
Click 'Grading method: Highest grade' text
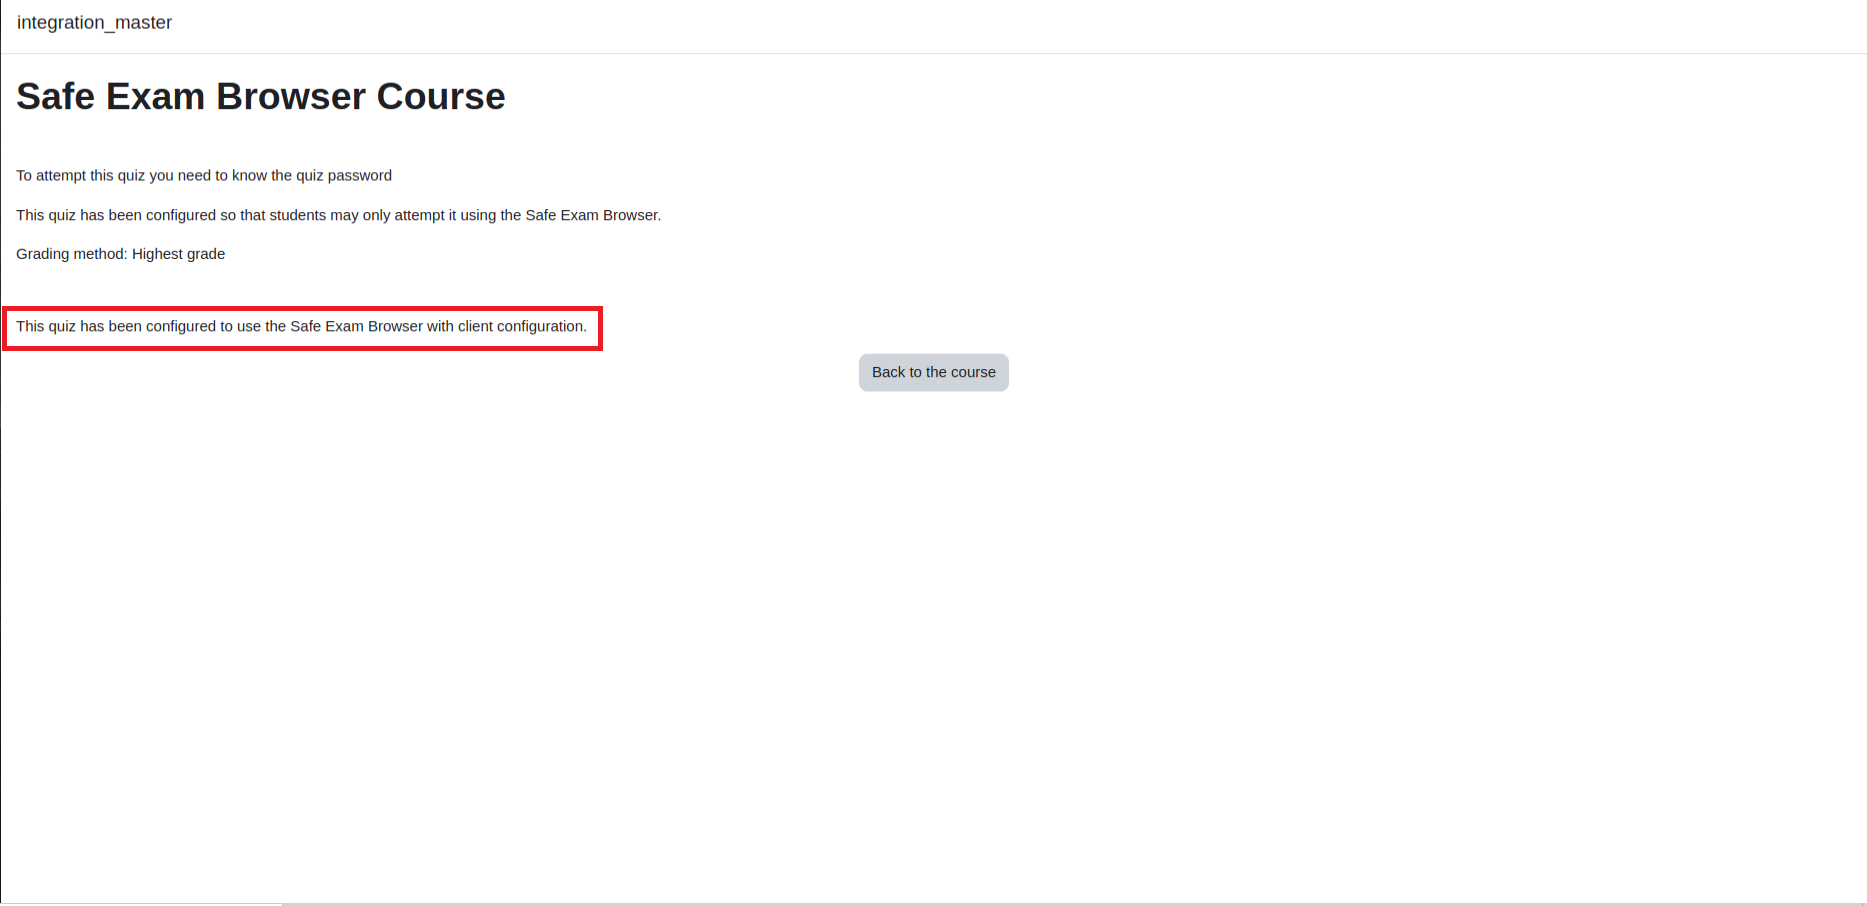120,254
